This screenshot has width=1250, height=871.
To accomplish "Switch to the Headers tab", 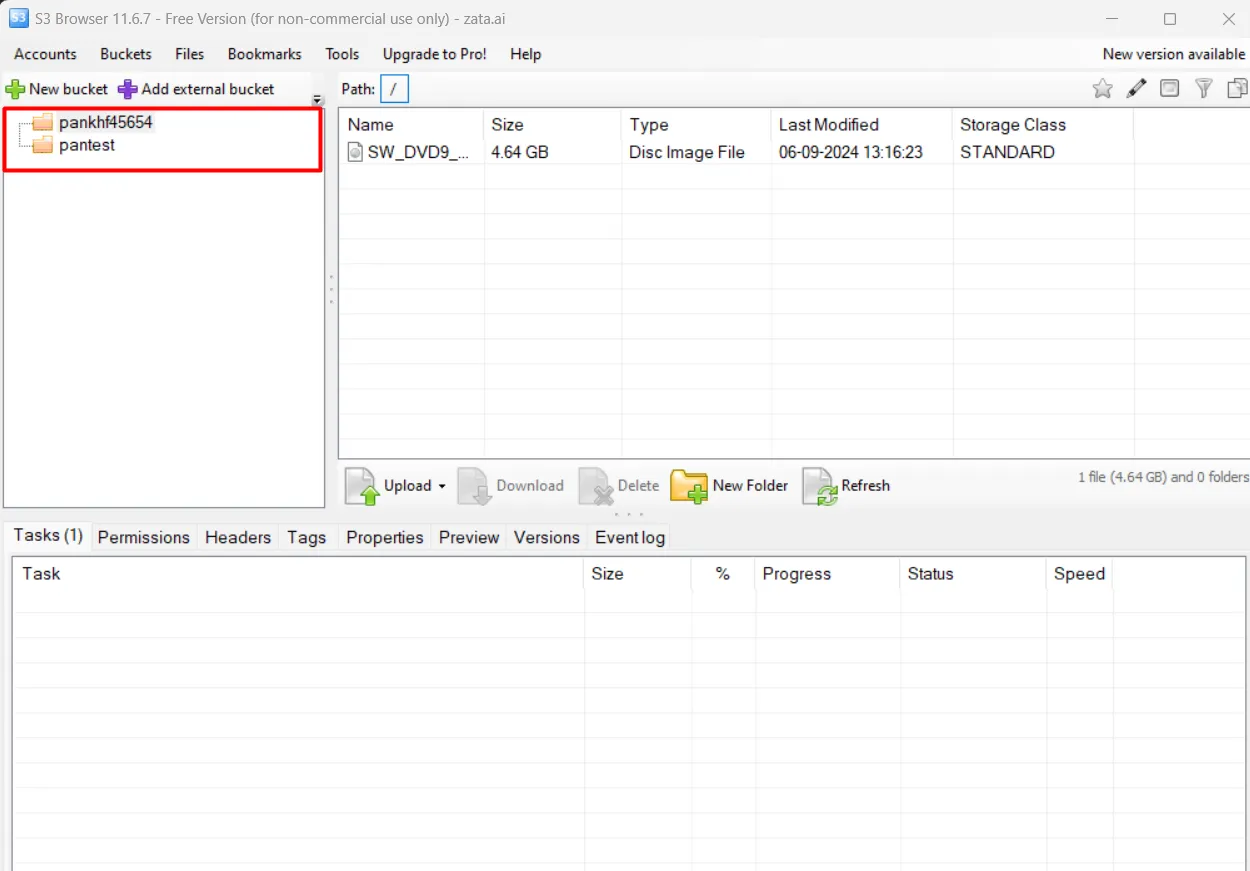I will pos(238,538).
